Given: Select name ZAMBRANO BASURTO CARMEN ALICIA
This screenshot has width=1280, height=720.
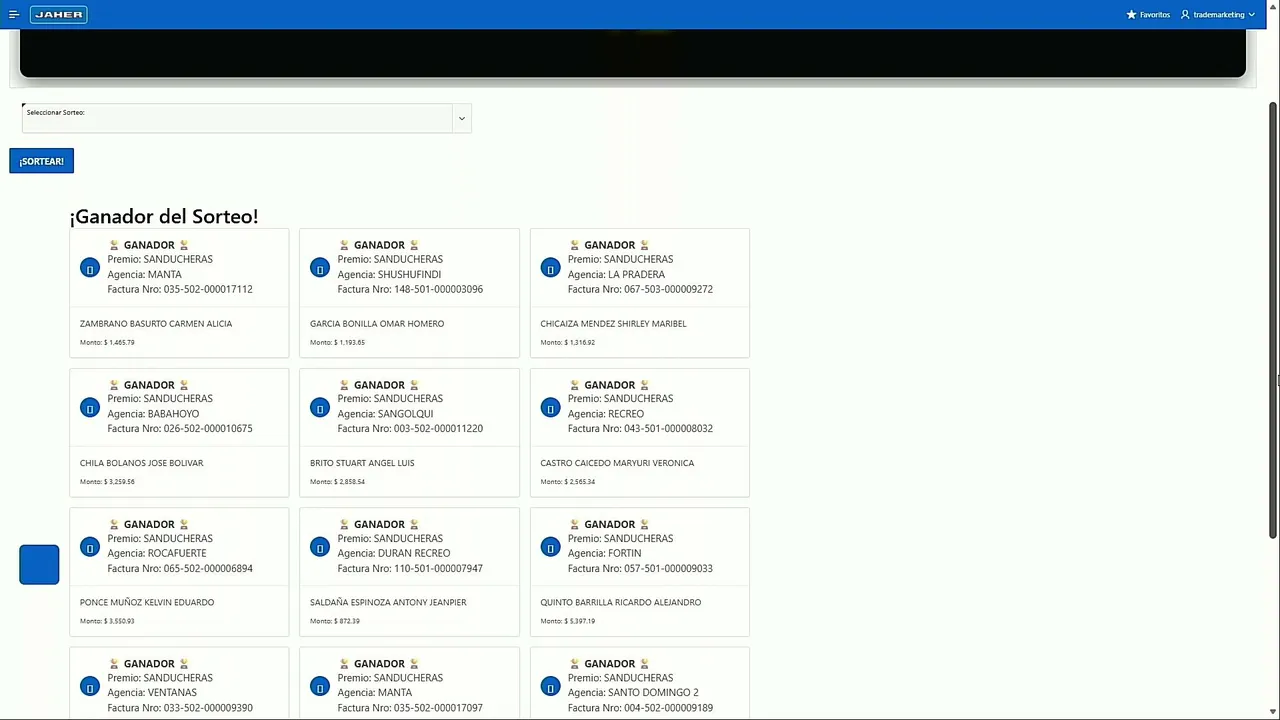Looking at the screenshot, I should [156, 324].
